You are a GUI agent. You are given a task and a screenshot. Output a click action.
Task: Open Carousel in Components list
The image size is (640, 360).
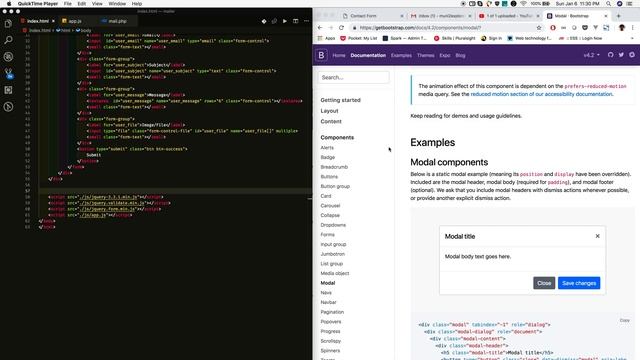[330, 206]
